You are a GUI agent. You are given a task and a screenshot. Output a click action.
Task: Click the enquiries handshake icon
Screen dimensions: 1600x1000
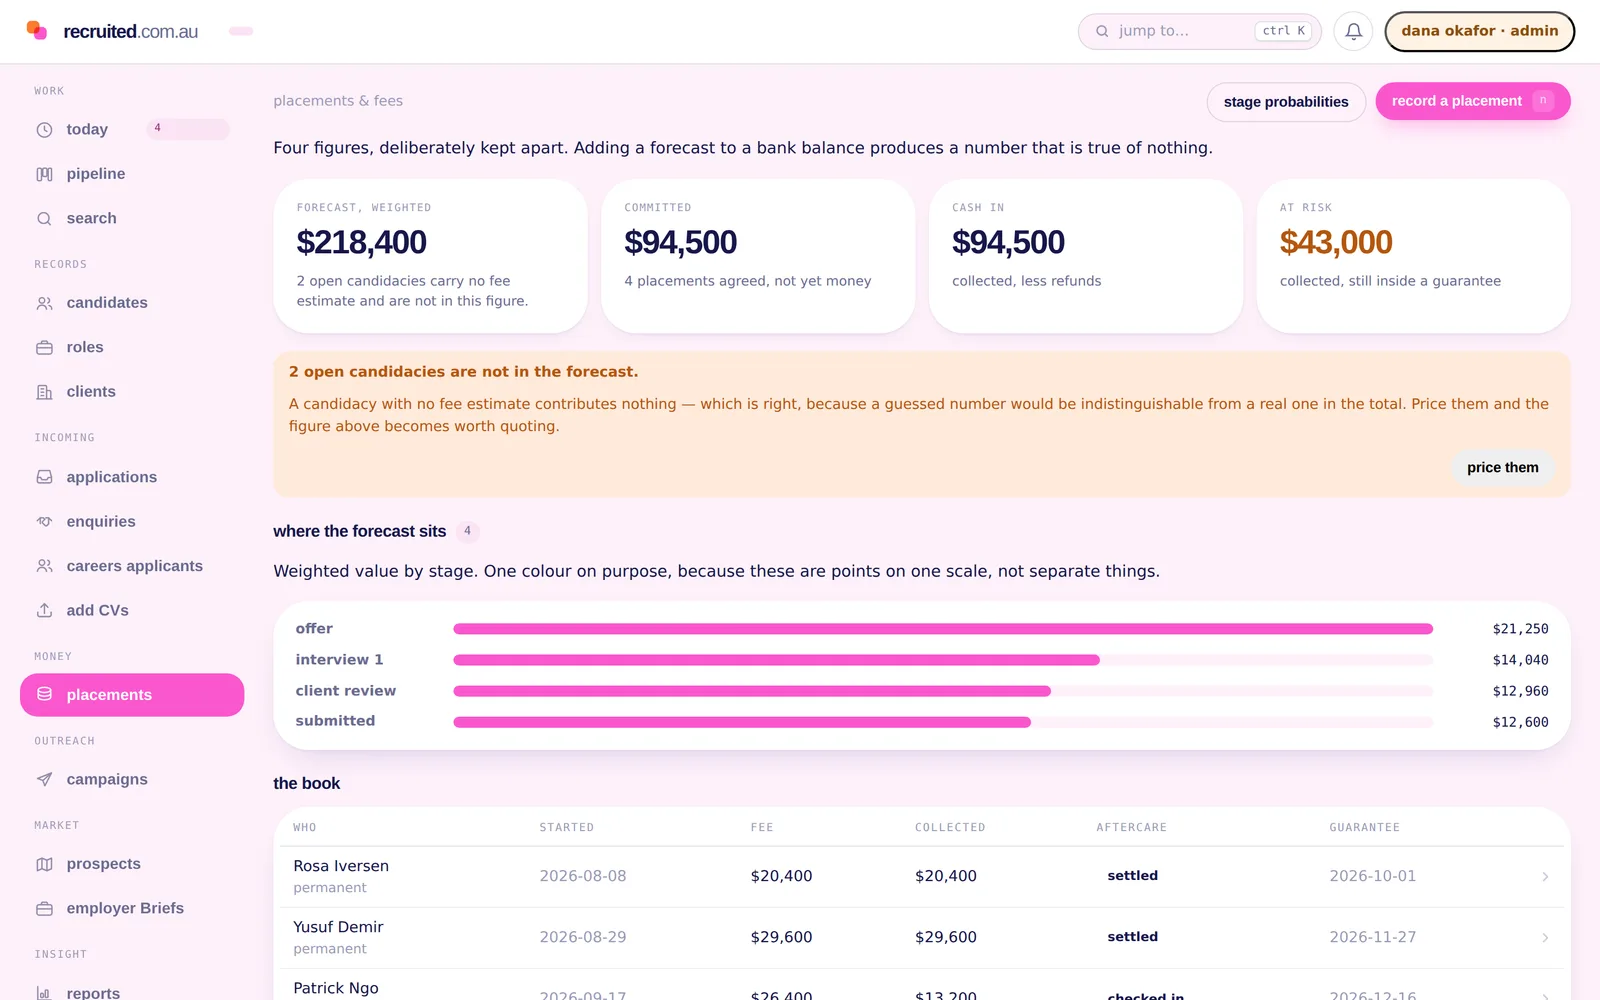pyautogui.click(x=44, y=522)
